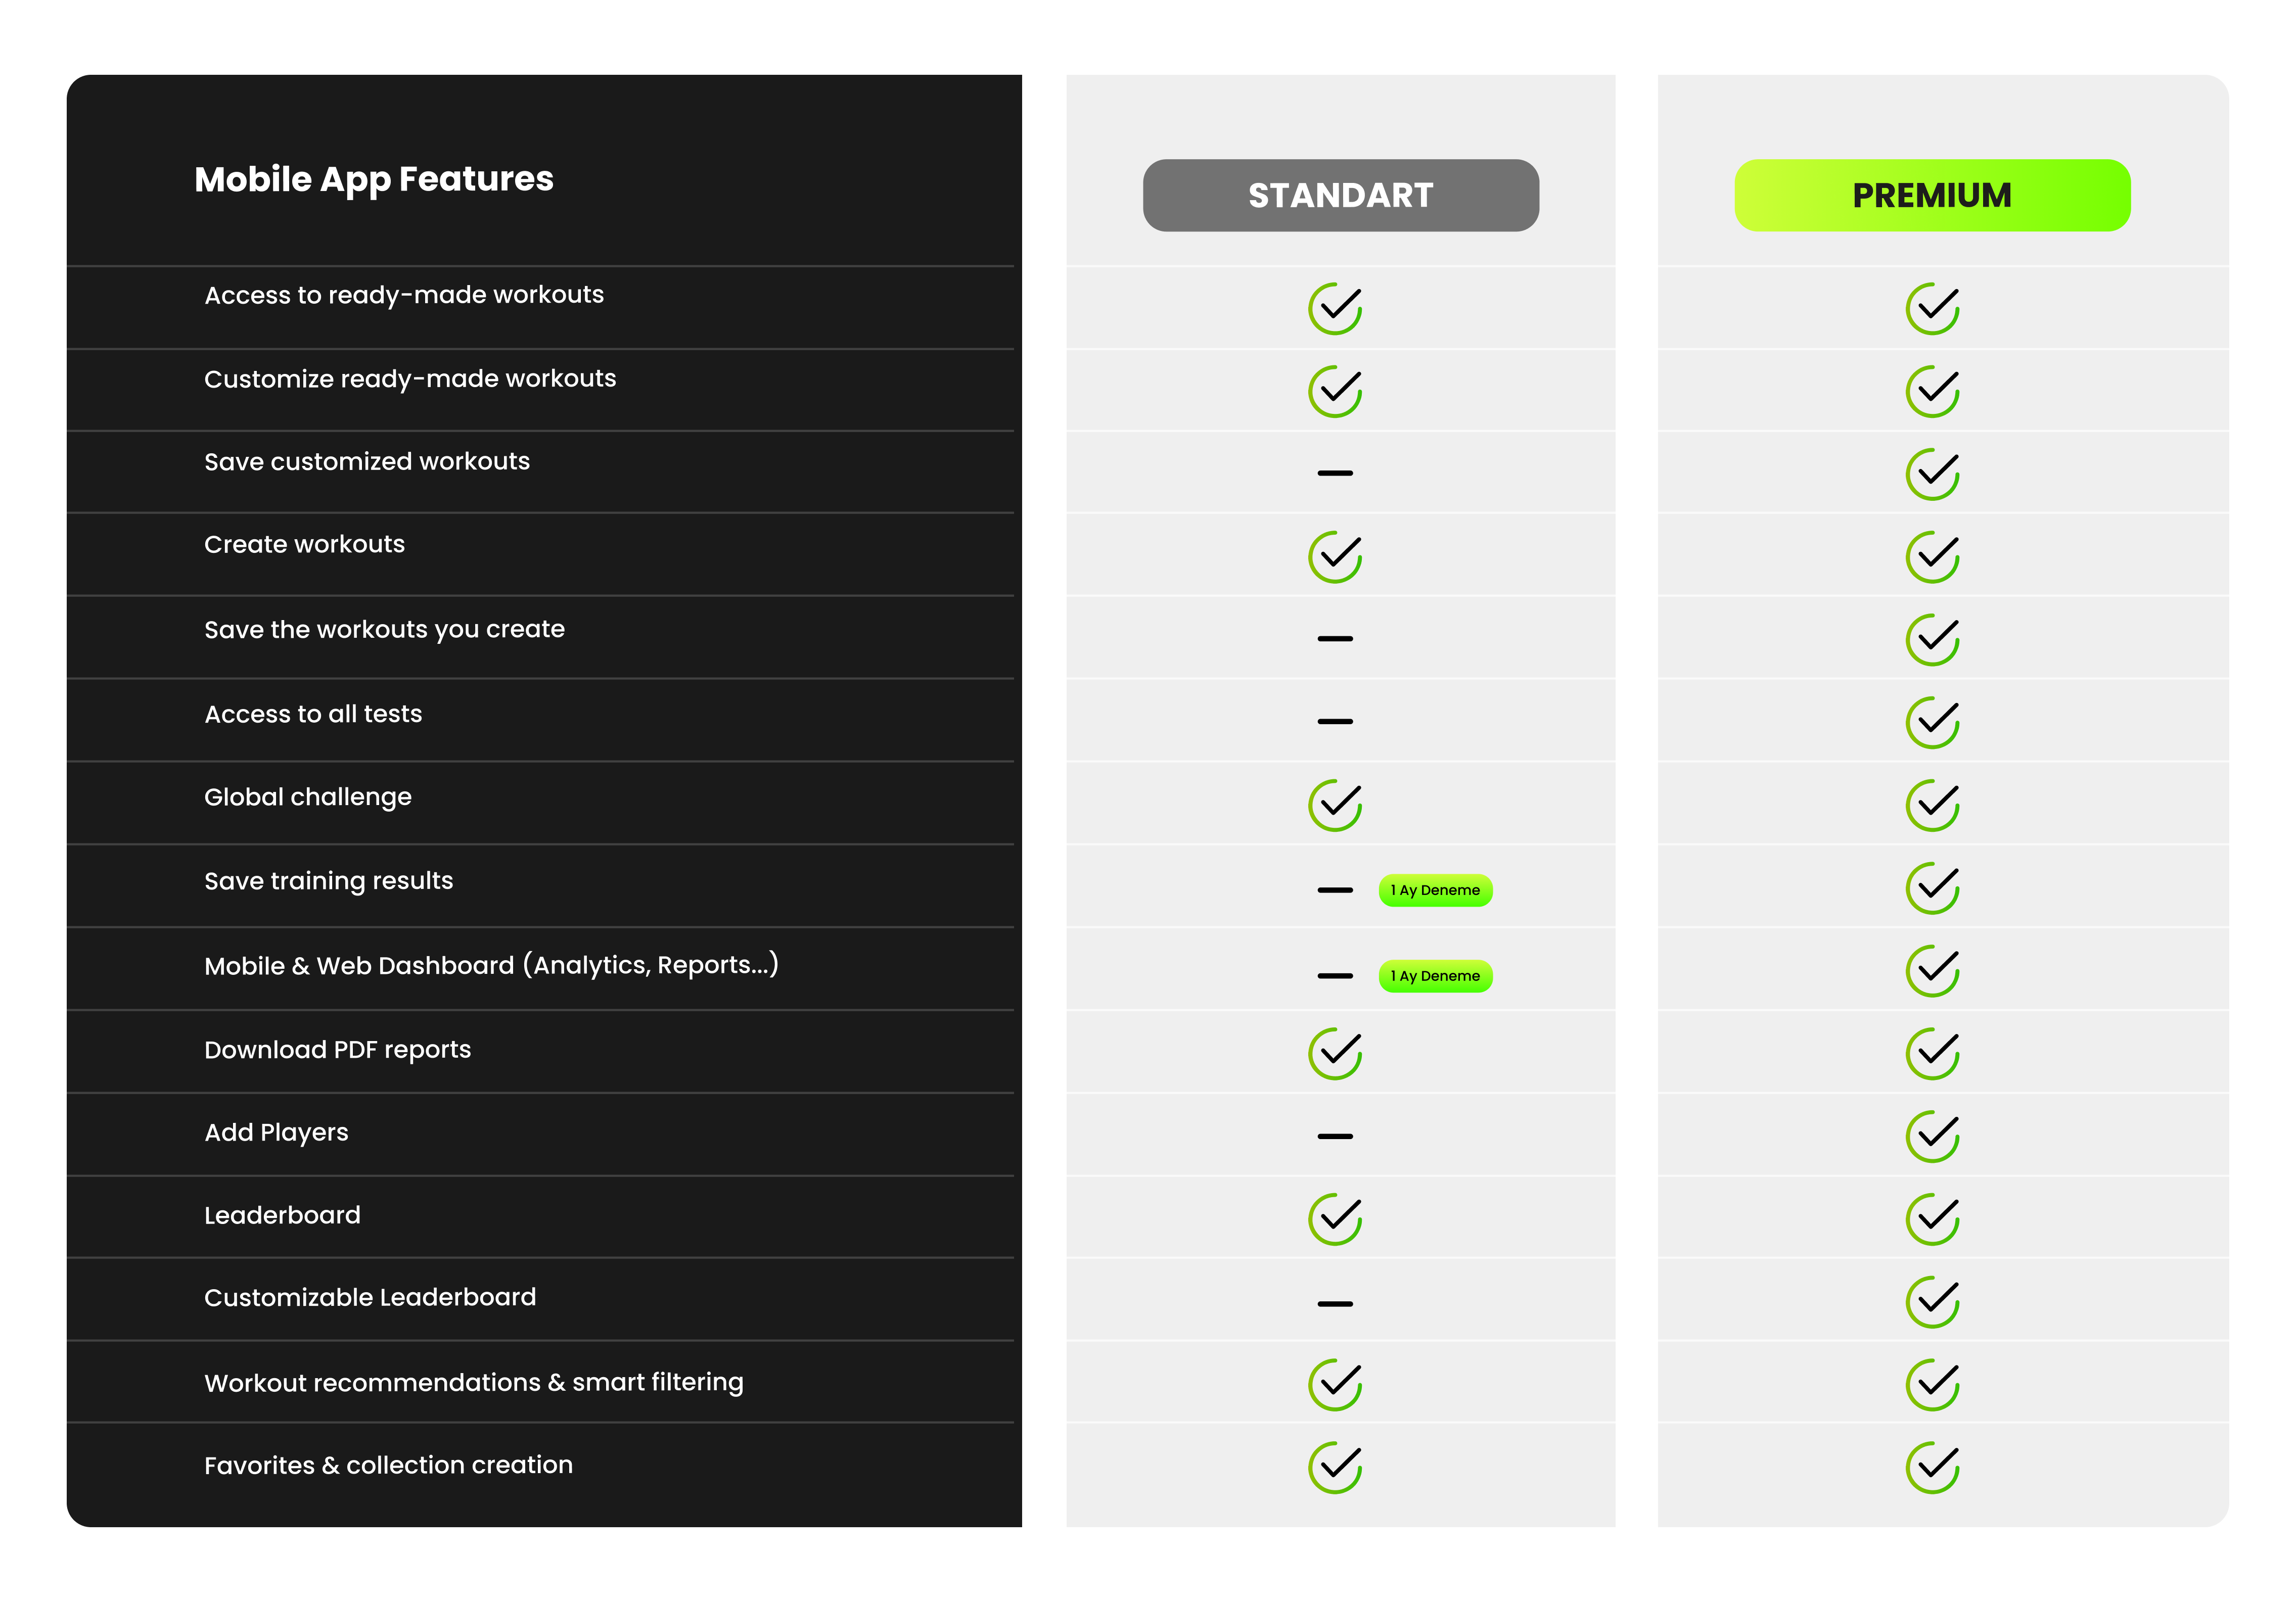Click the Save the workouts you create label
The width and height of the screenshot is (2296, 1602).
click(384, 630)
